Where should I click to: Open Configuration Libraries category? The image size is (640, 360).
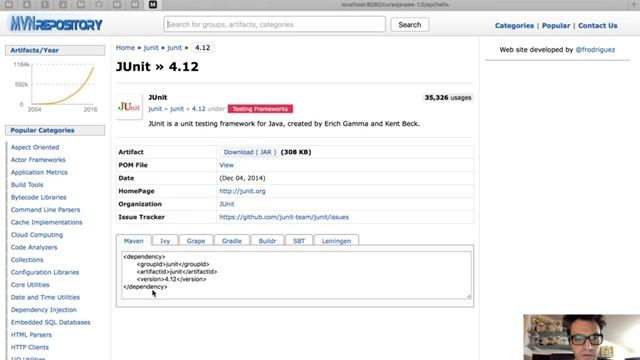[45, 272]
